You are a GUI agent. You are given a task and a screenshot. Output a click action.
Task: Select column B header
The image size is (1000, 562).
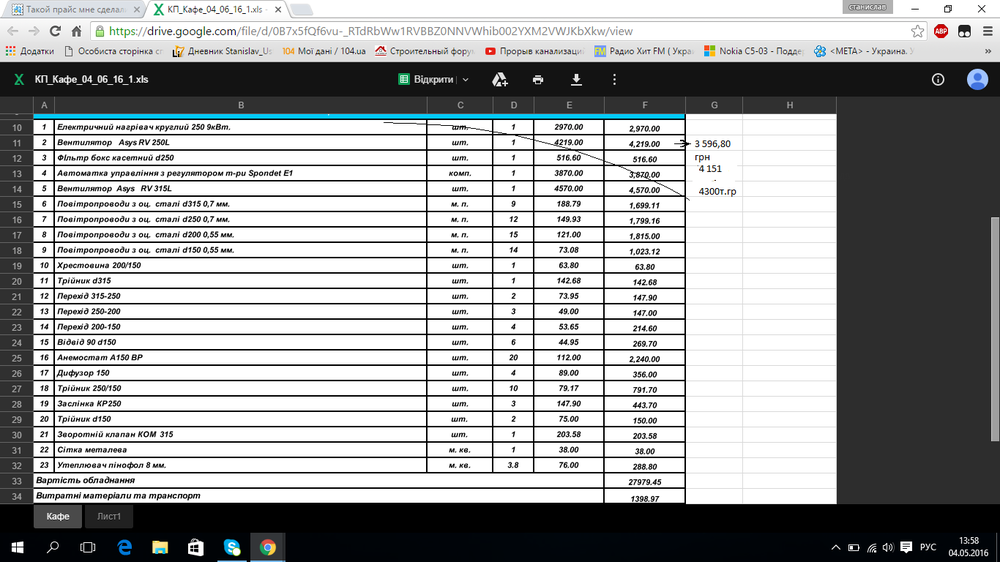tap(240, 105)
